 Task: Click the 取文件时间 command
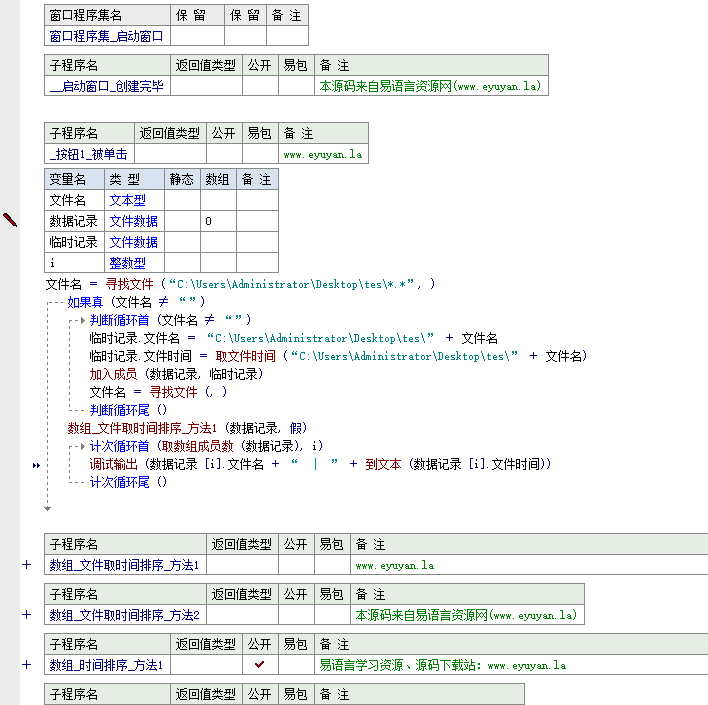(245, 356)
